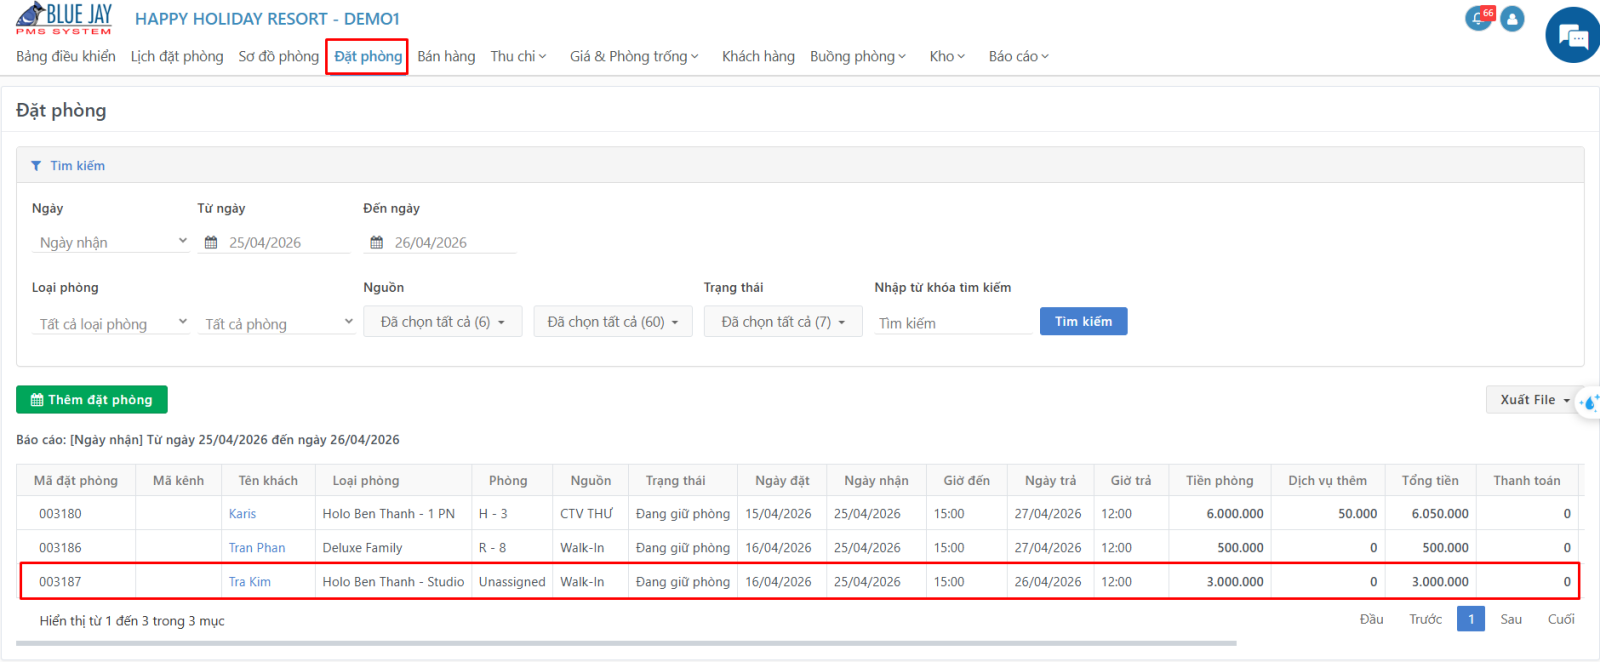
Task: Expand the Thu chi dropdown menu
Action: (518, 56)
